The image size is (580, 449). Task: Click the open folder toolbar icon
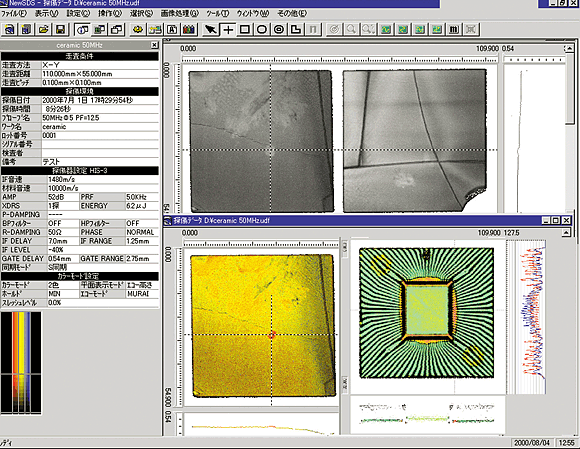tap(44, 29)
